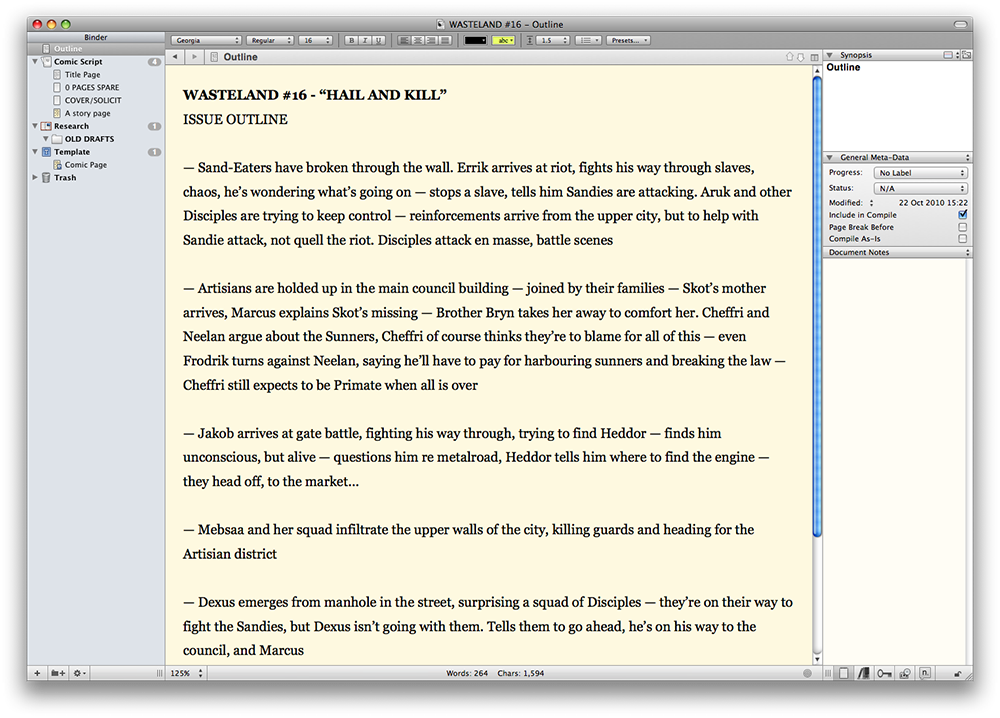Viewport: 1000px width, 718px height.
Task: Justify text using the alignment button
Action: click(444, 41)
